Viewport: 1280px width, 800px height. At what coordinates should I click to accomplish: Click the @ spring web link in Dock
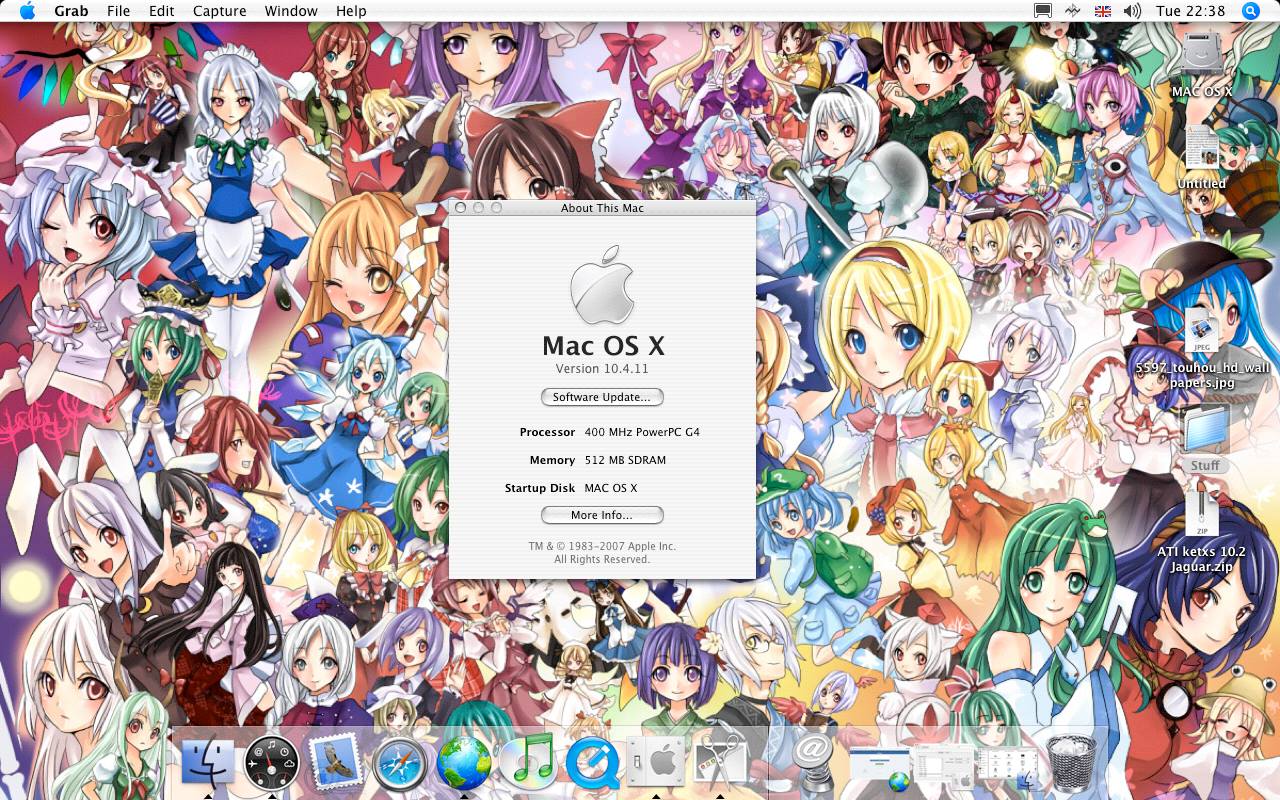click(814, 764)
